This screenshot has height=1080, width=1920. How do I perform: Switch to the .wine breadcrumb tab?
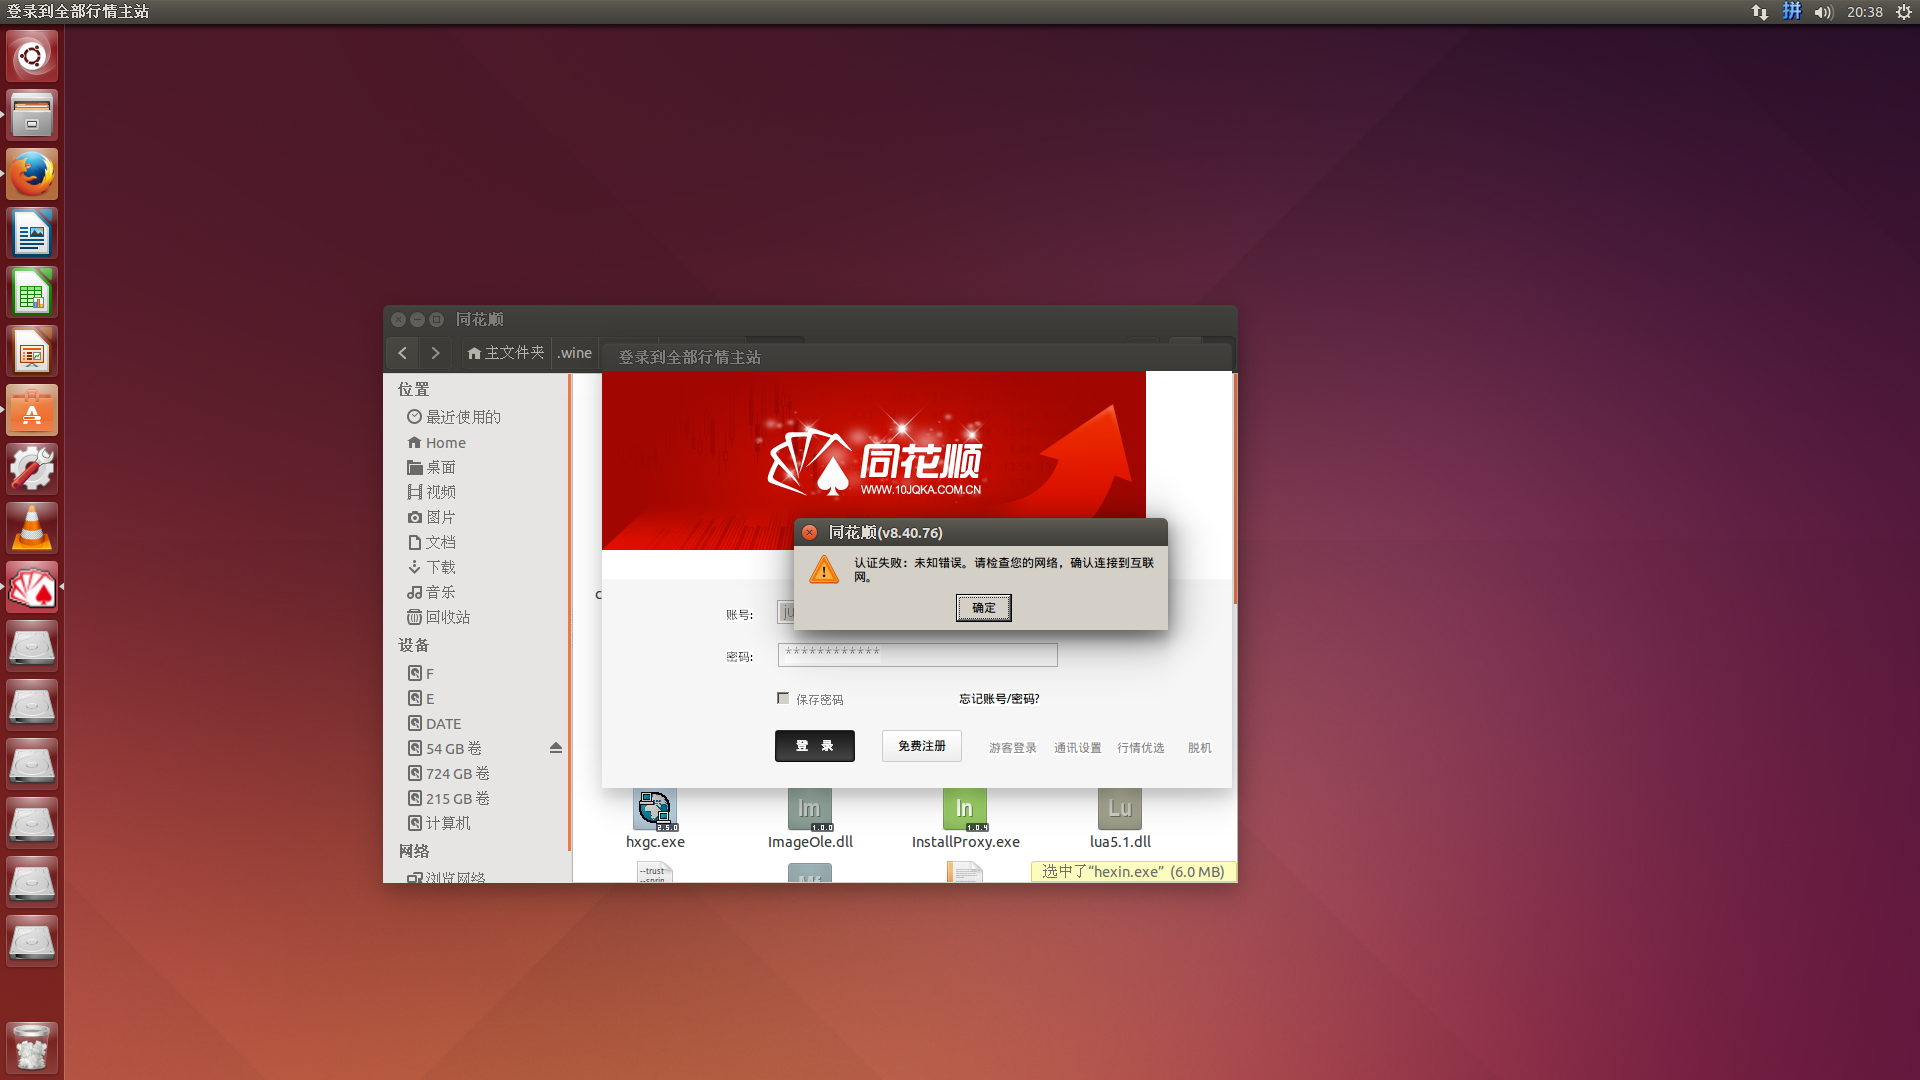point(574,353)
